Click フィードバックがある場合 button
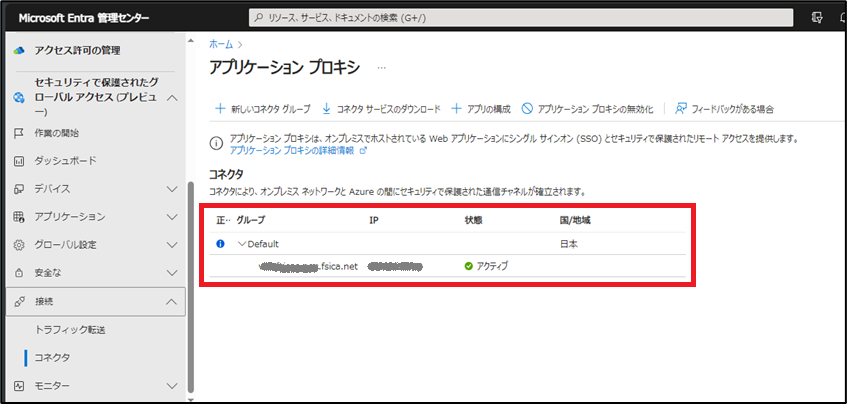 tap(724, 109)
